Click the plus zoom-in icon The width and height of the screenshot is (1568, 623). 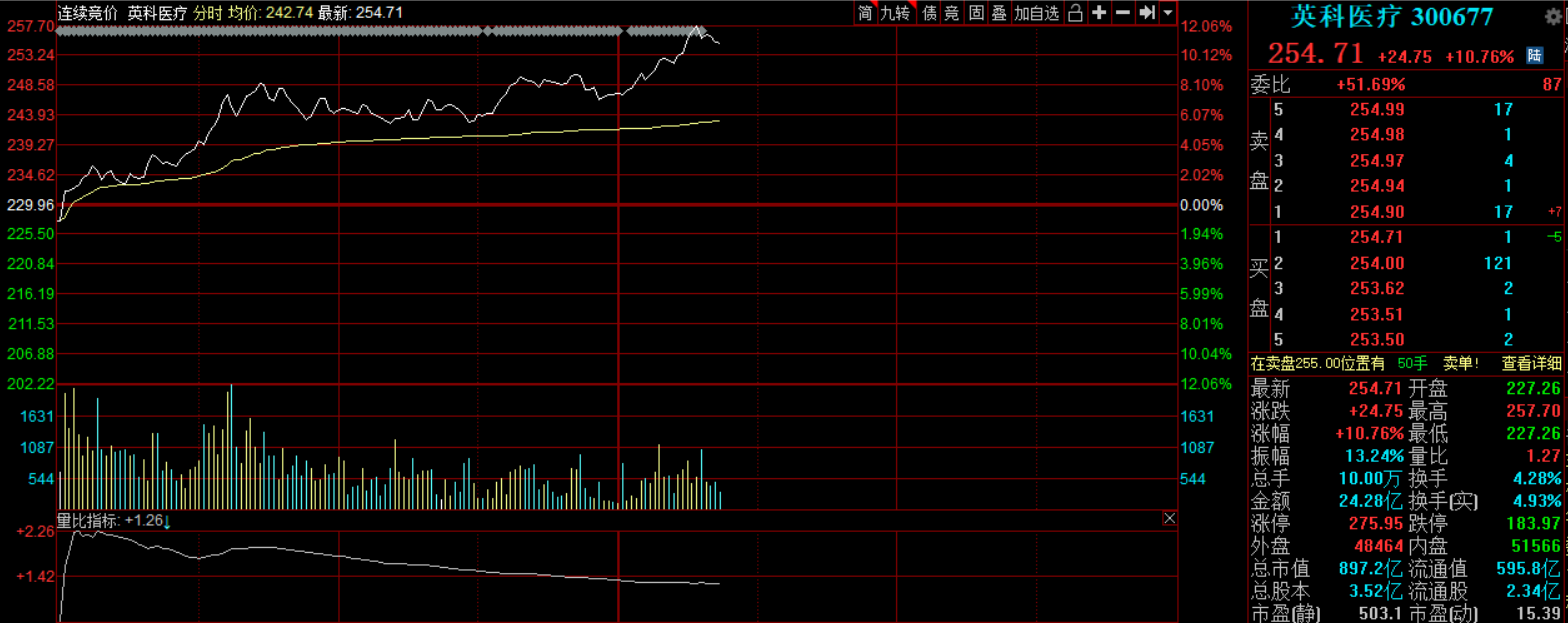(x=1099, y=12)
